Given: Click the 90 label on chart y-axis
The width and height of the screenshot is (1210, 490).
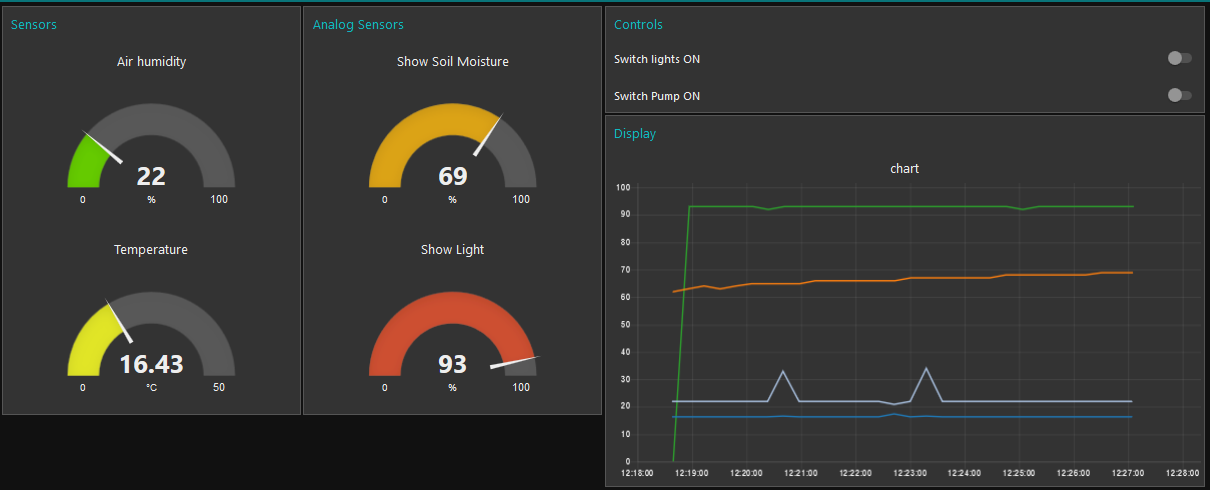Looking at the screenshot, I should pyautogui.click(x=624, y=214).
